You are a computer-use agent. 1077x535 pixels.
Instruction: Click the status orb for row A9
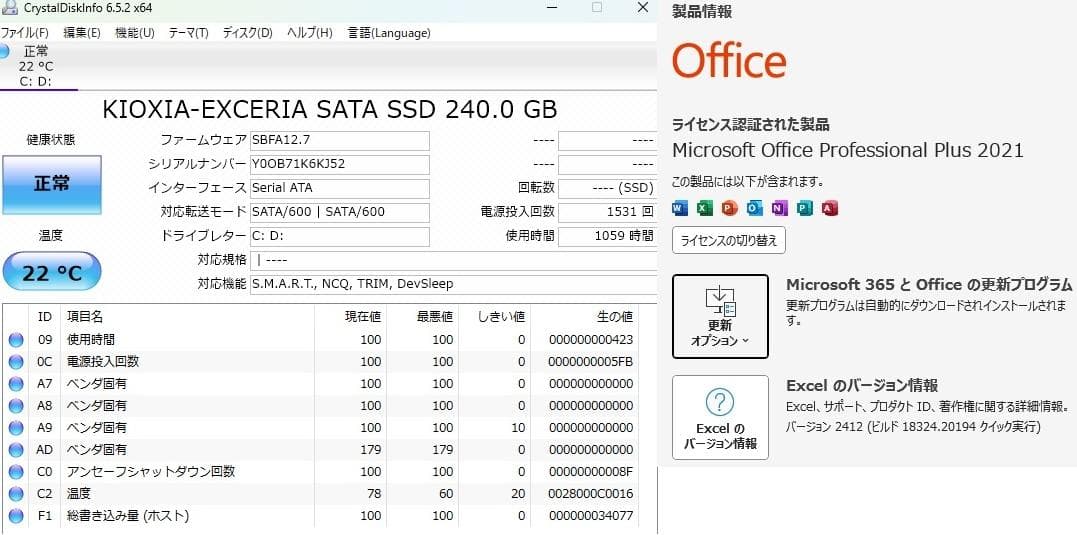click(16, 427)
